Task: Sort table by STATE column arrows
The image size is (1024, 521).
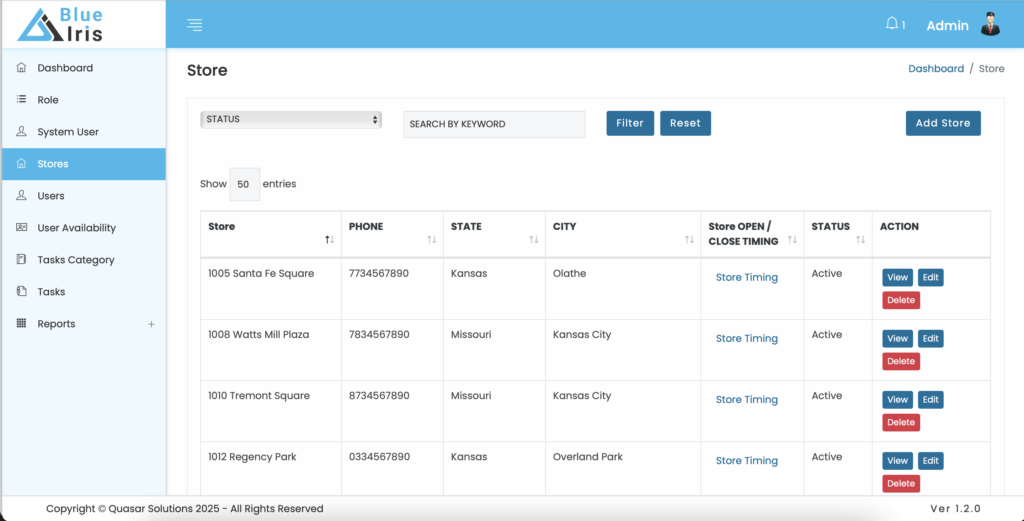Action: coord(534,240)
